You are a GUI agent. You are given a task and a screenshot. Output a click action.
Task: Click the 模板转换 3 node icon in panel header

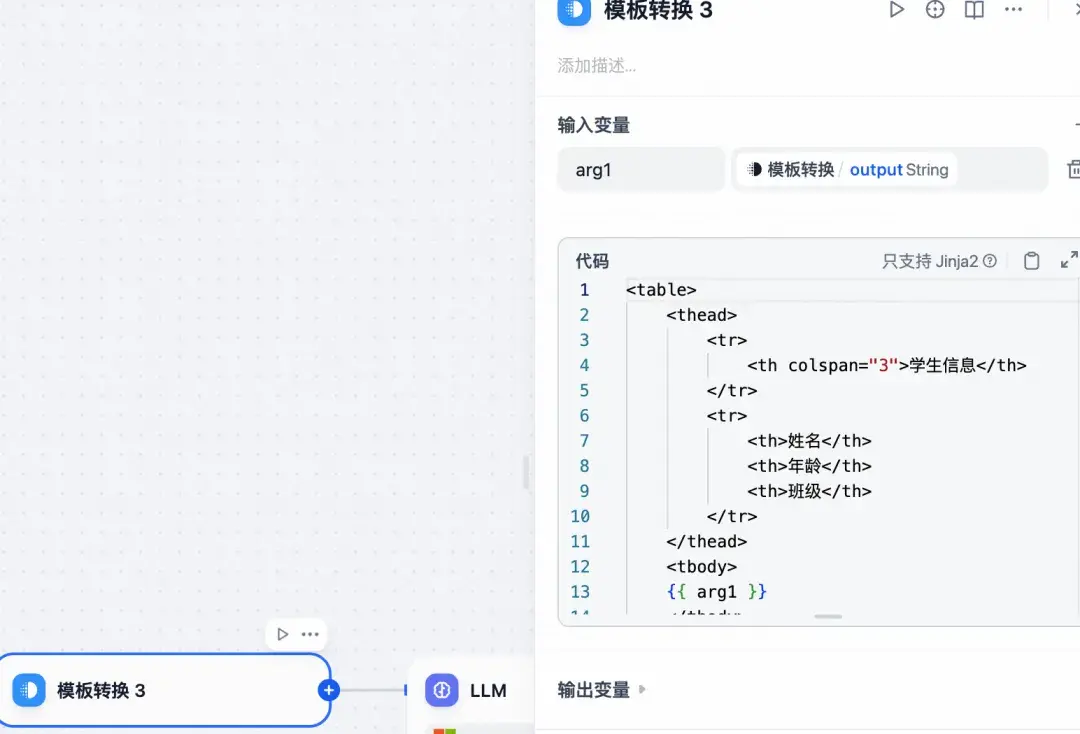coord(574,11)
